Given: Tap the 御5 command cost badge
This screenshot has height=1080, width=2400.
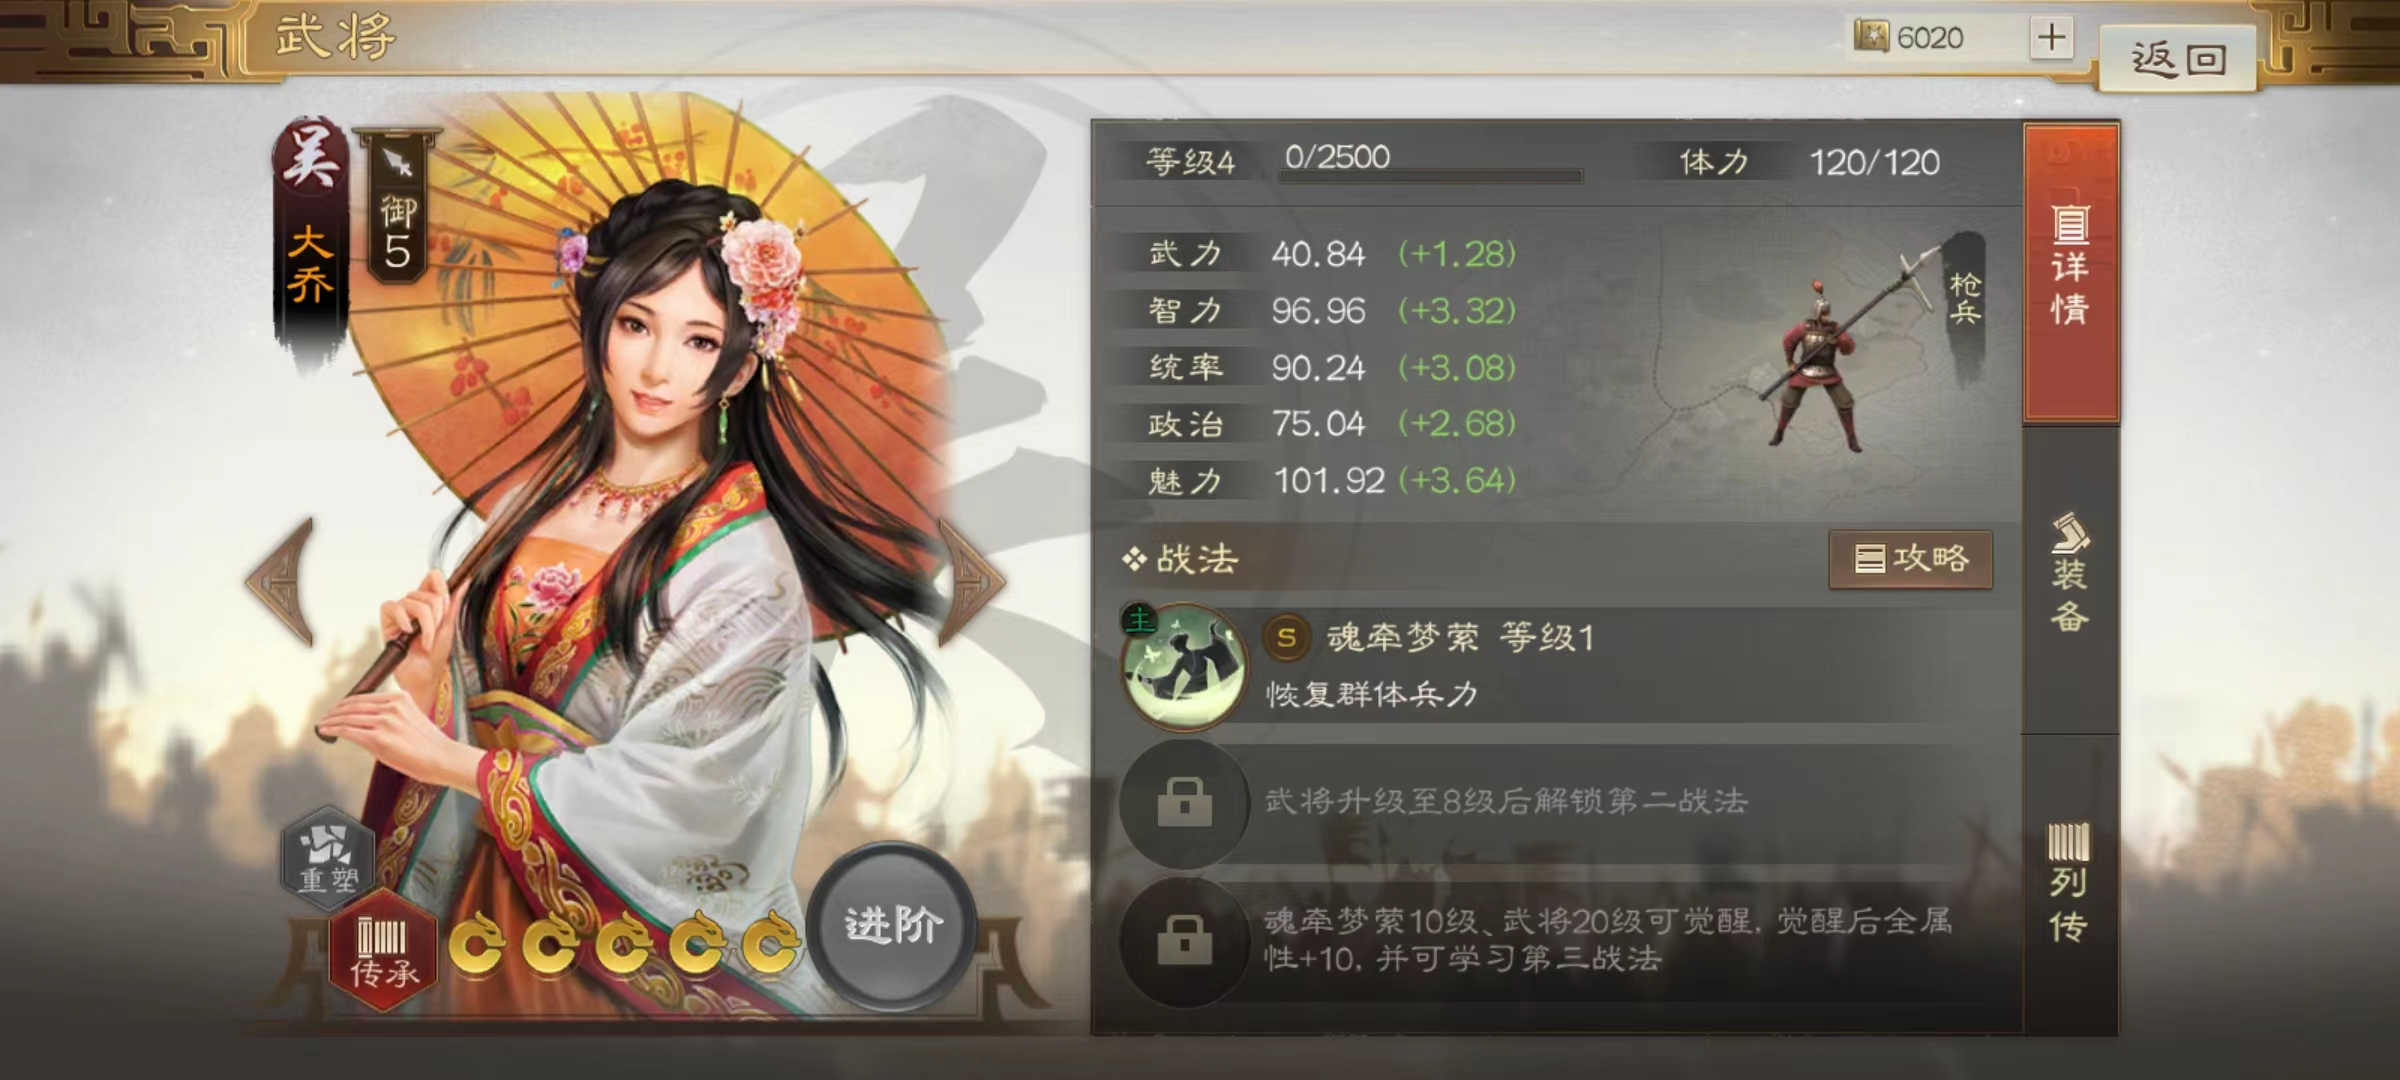Looking at the screenshot, I should pos(398,206).
